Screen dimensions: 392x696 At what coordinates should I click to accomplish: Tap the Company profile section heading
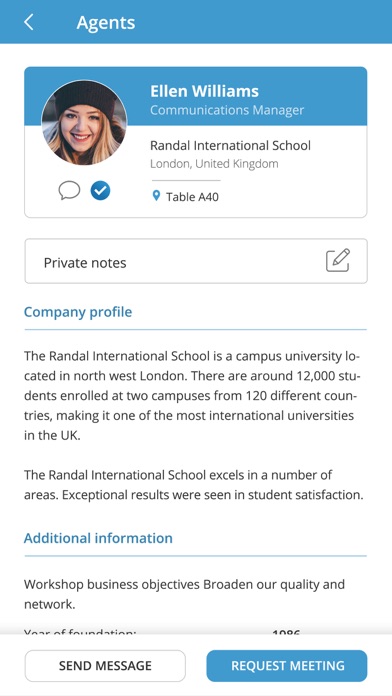point(78,312)
